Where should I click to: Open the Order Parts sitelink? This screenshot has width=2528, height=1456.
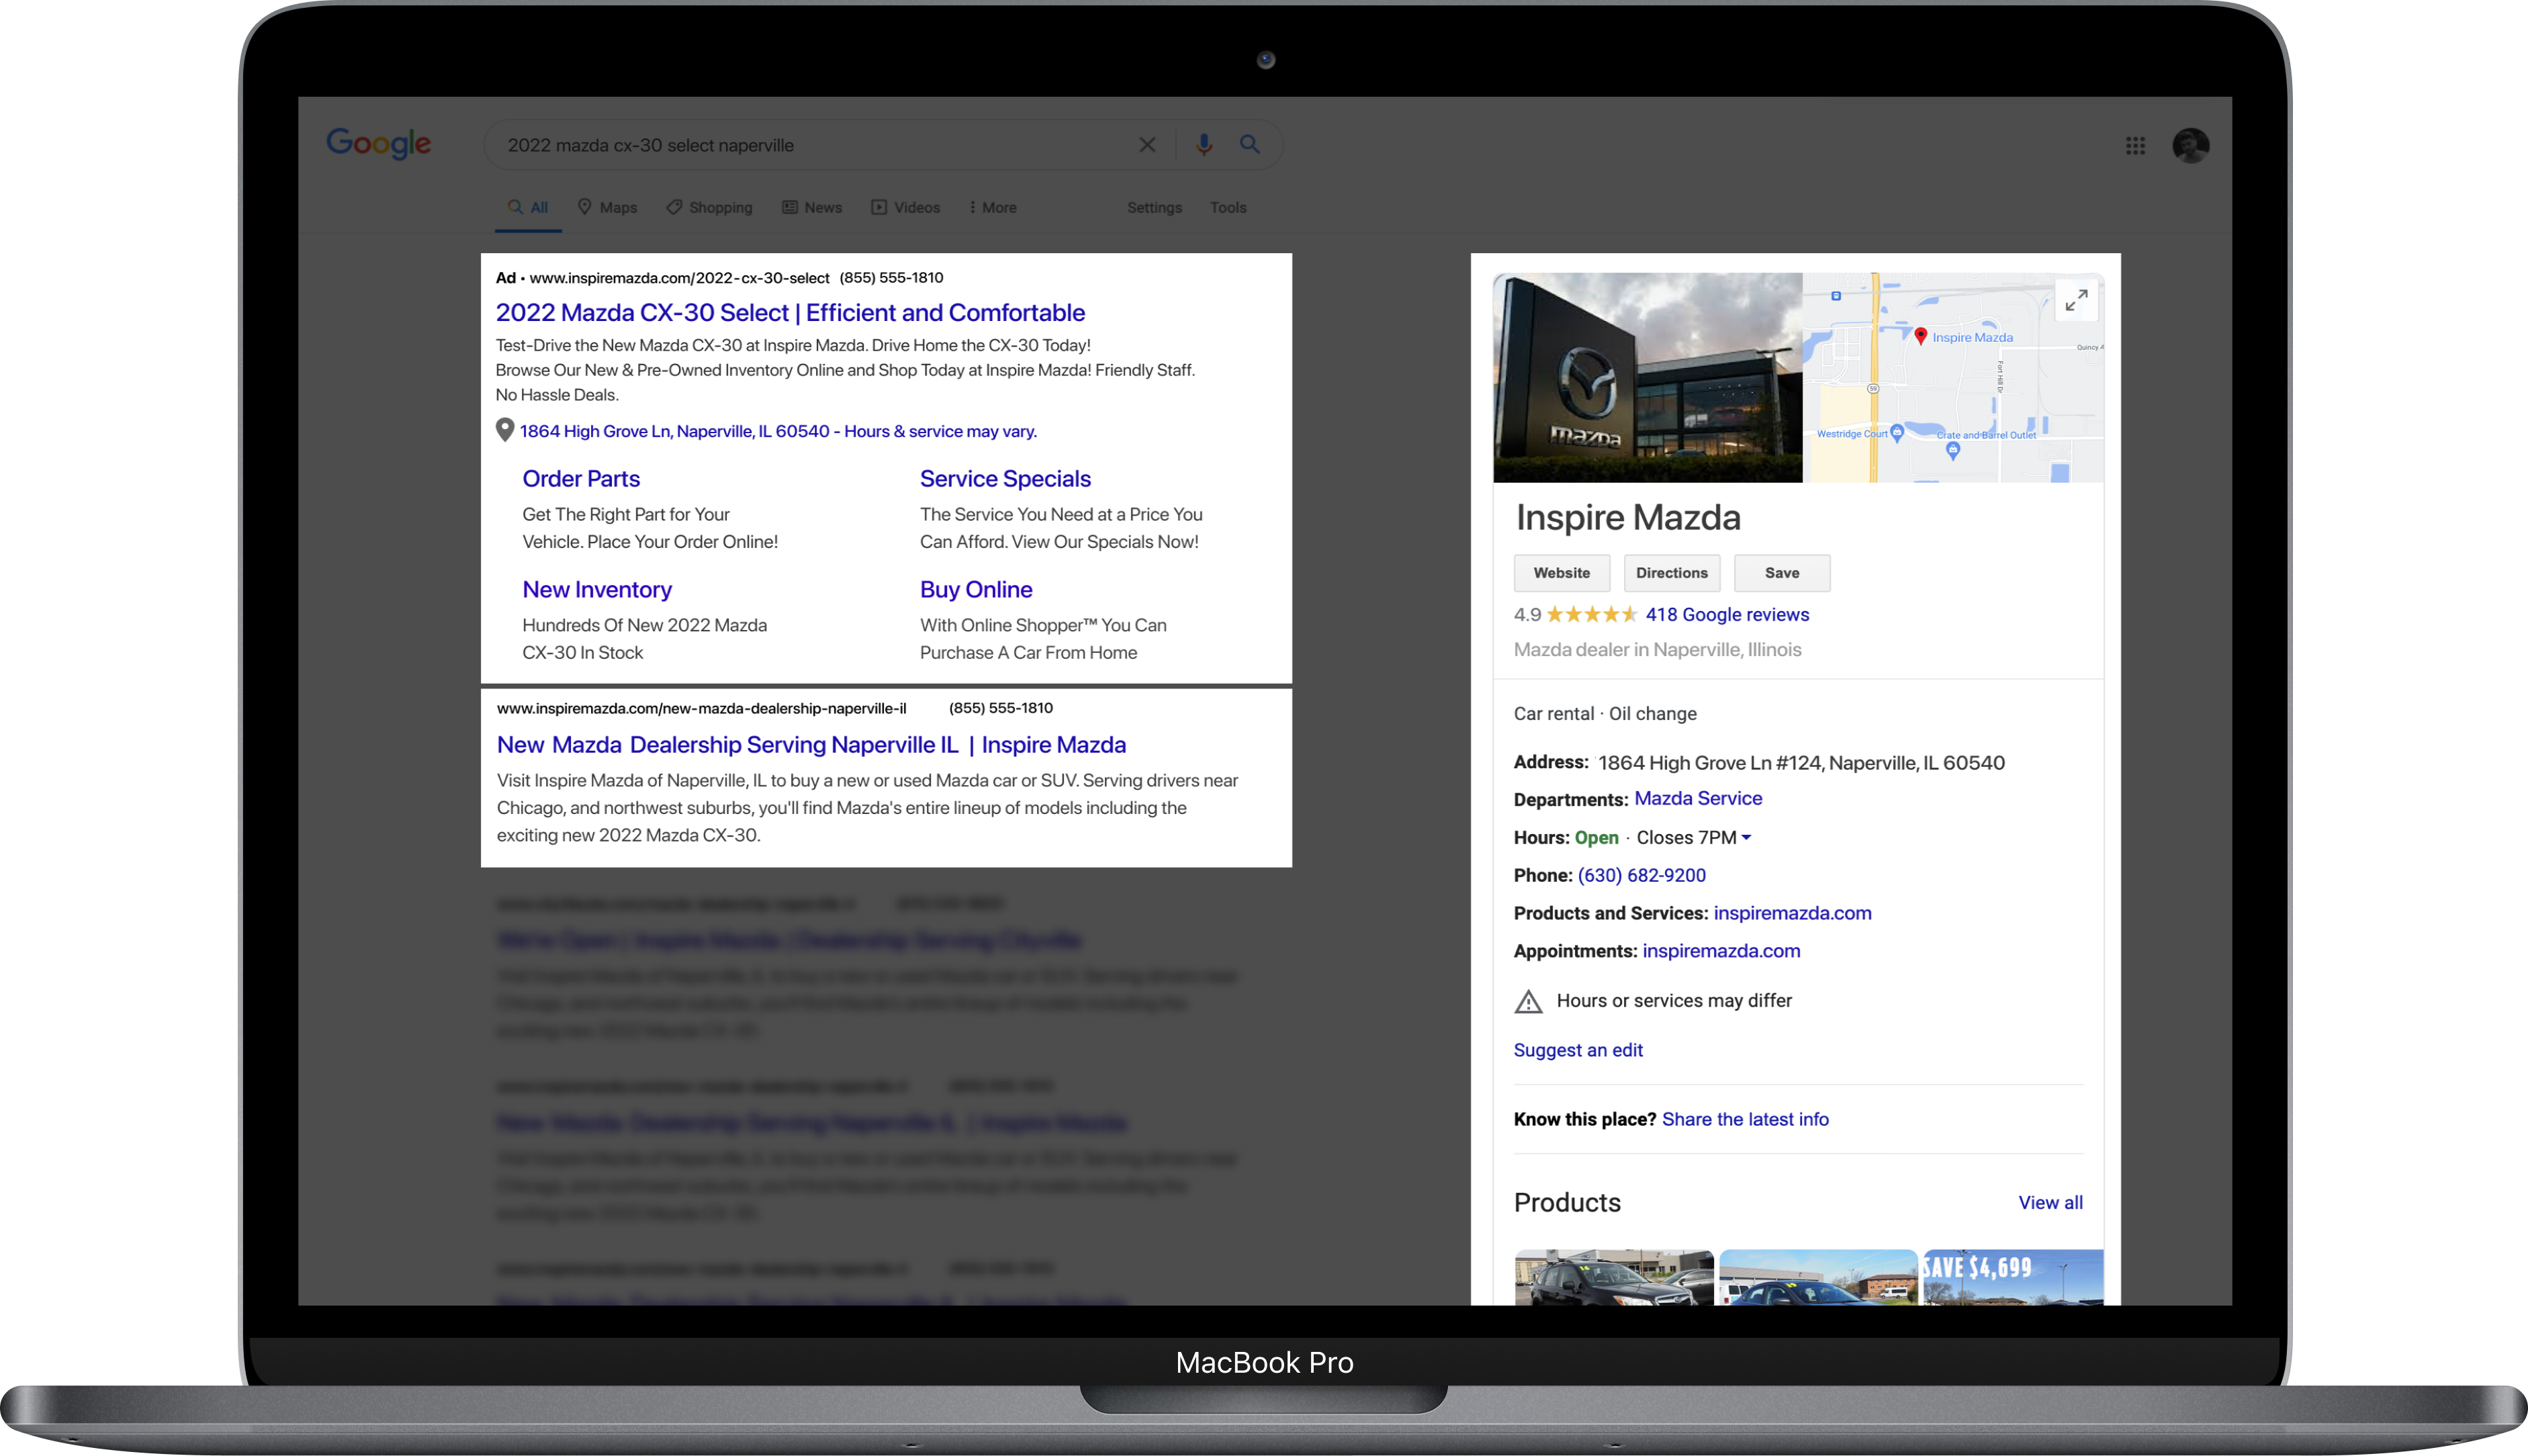[x=580, y=478]
